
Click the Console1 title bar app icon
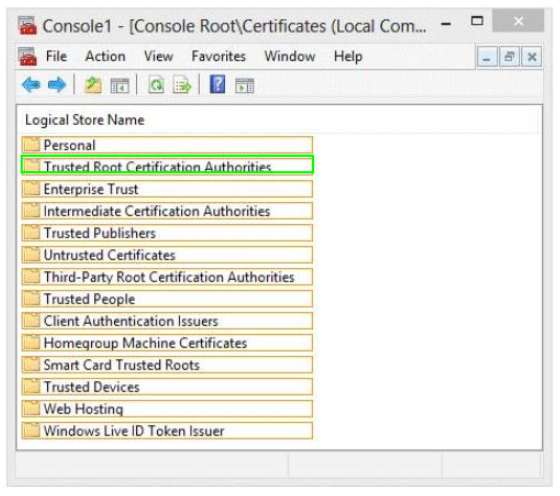tap(27, 26)
